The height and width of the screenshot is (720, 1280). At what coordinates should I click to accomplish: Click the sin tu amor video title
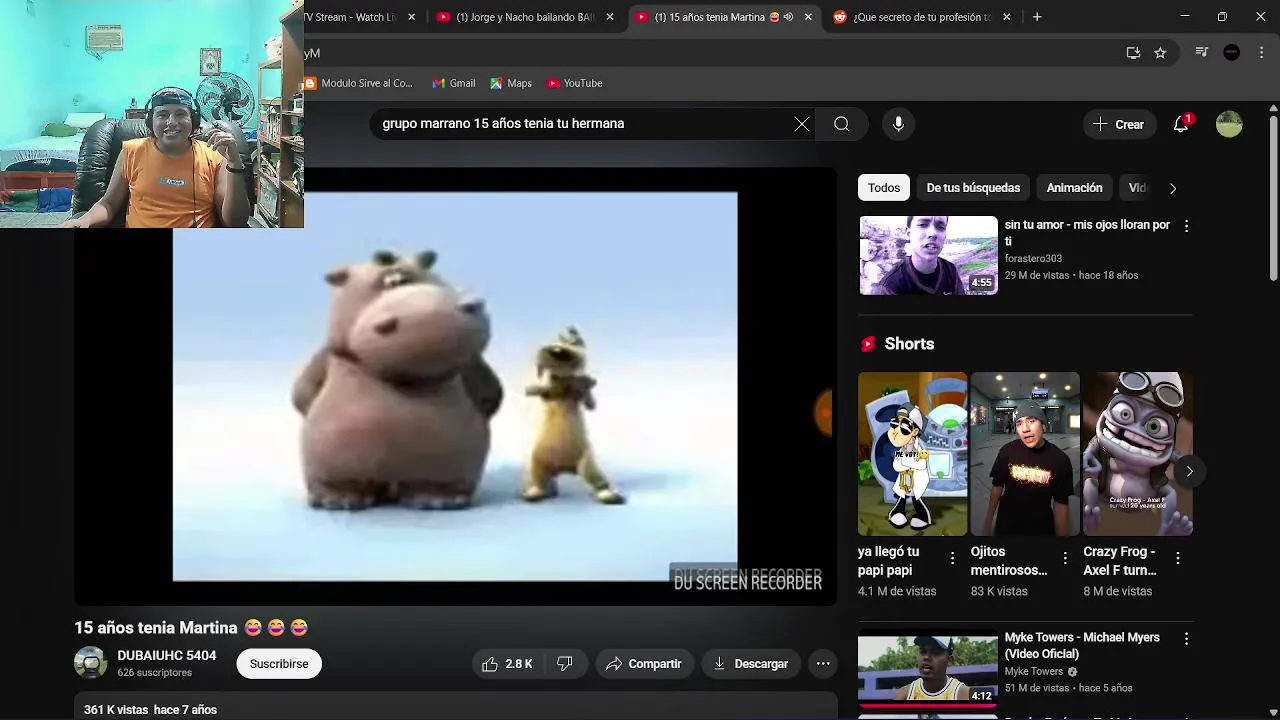pyautogui.click(x=1087, y=233)
